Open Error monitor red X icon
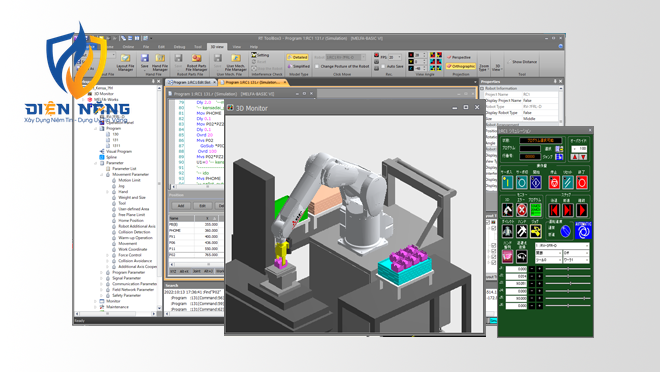This screenshot has width=660, height=372. 522,209
